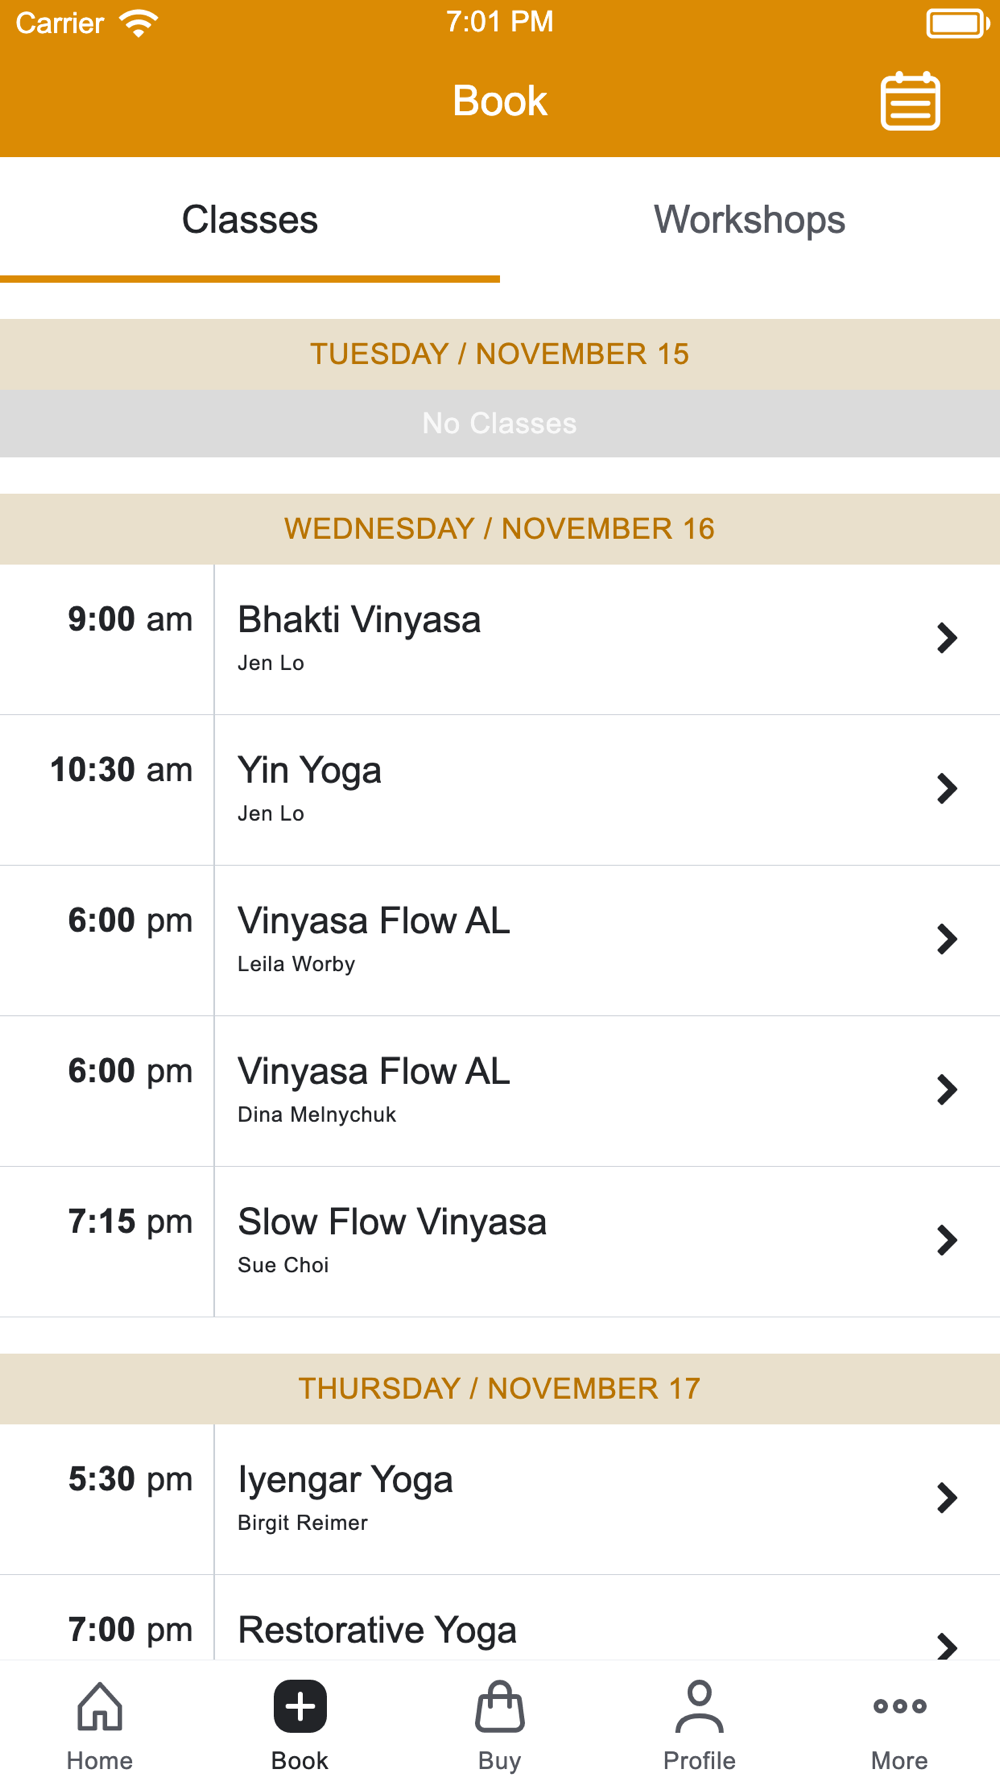1000x1778 pixels.
Task: Expand Slow Flow Vinyasa chevron
Action: click(x=946, y=1240)
